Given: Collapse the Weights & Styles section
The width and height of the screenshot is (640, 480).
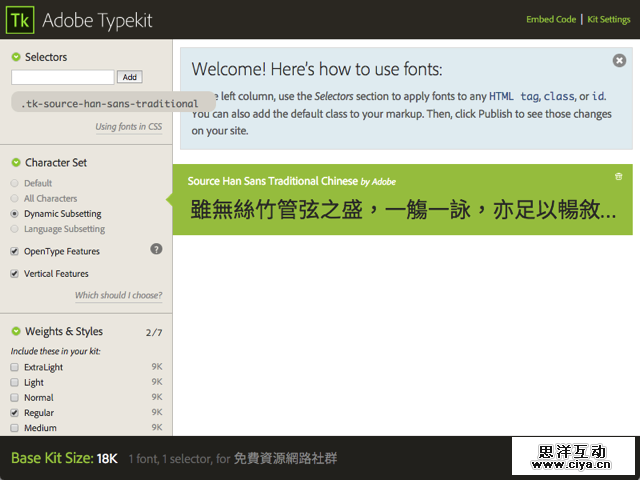Looking at the screenshot, I should point(16,332).
